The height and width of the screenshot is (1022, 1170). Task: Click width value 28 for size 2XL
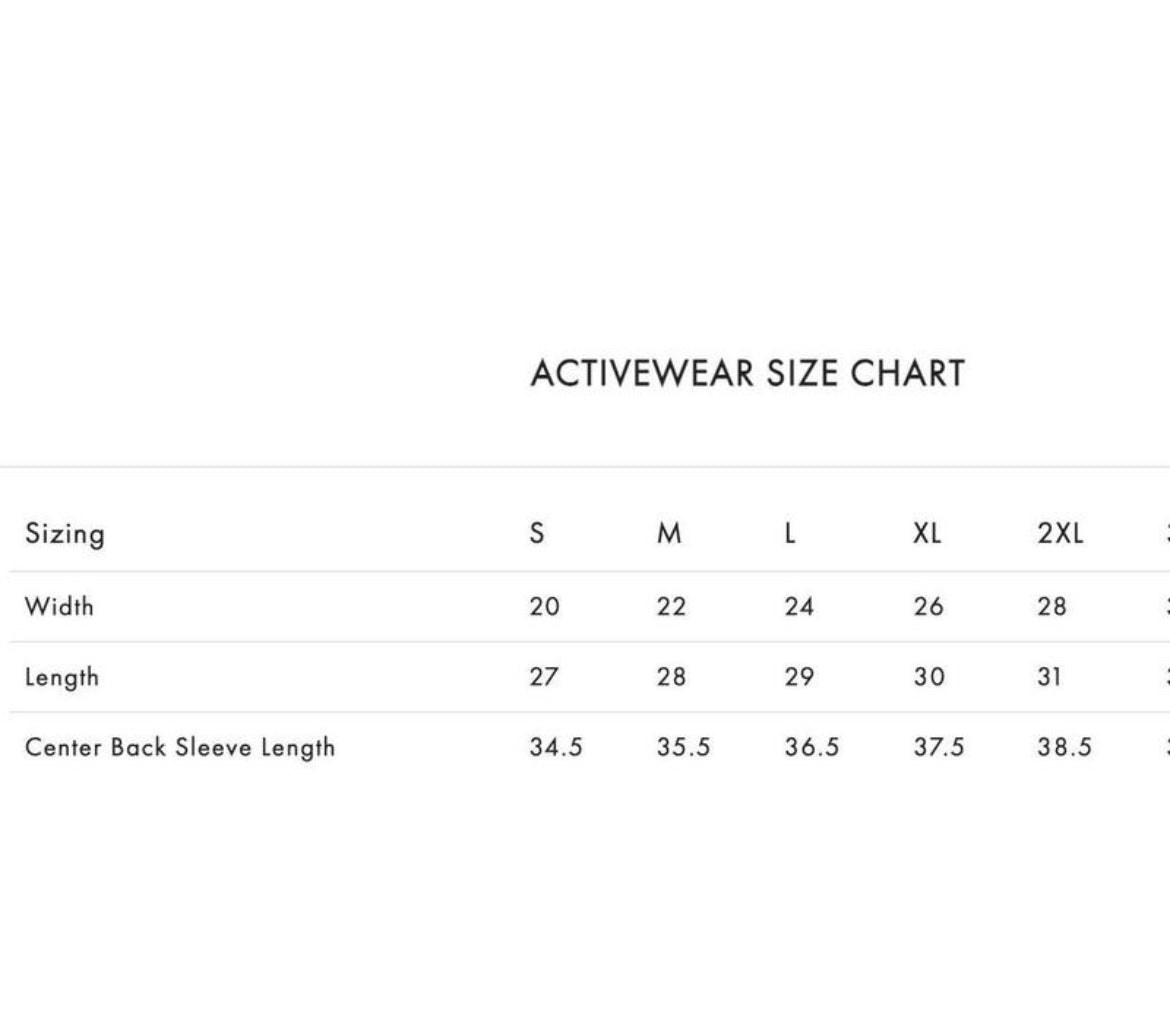tap(1052, 606)
